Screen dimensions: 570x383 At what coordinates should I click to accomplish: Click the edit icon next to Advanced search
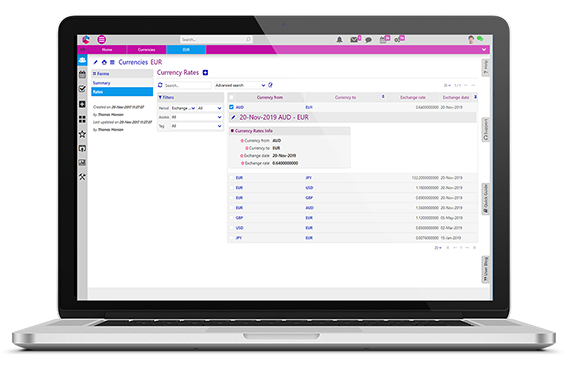pyautogui.click(x=270, y=85)
